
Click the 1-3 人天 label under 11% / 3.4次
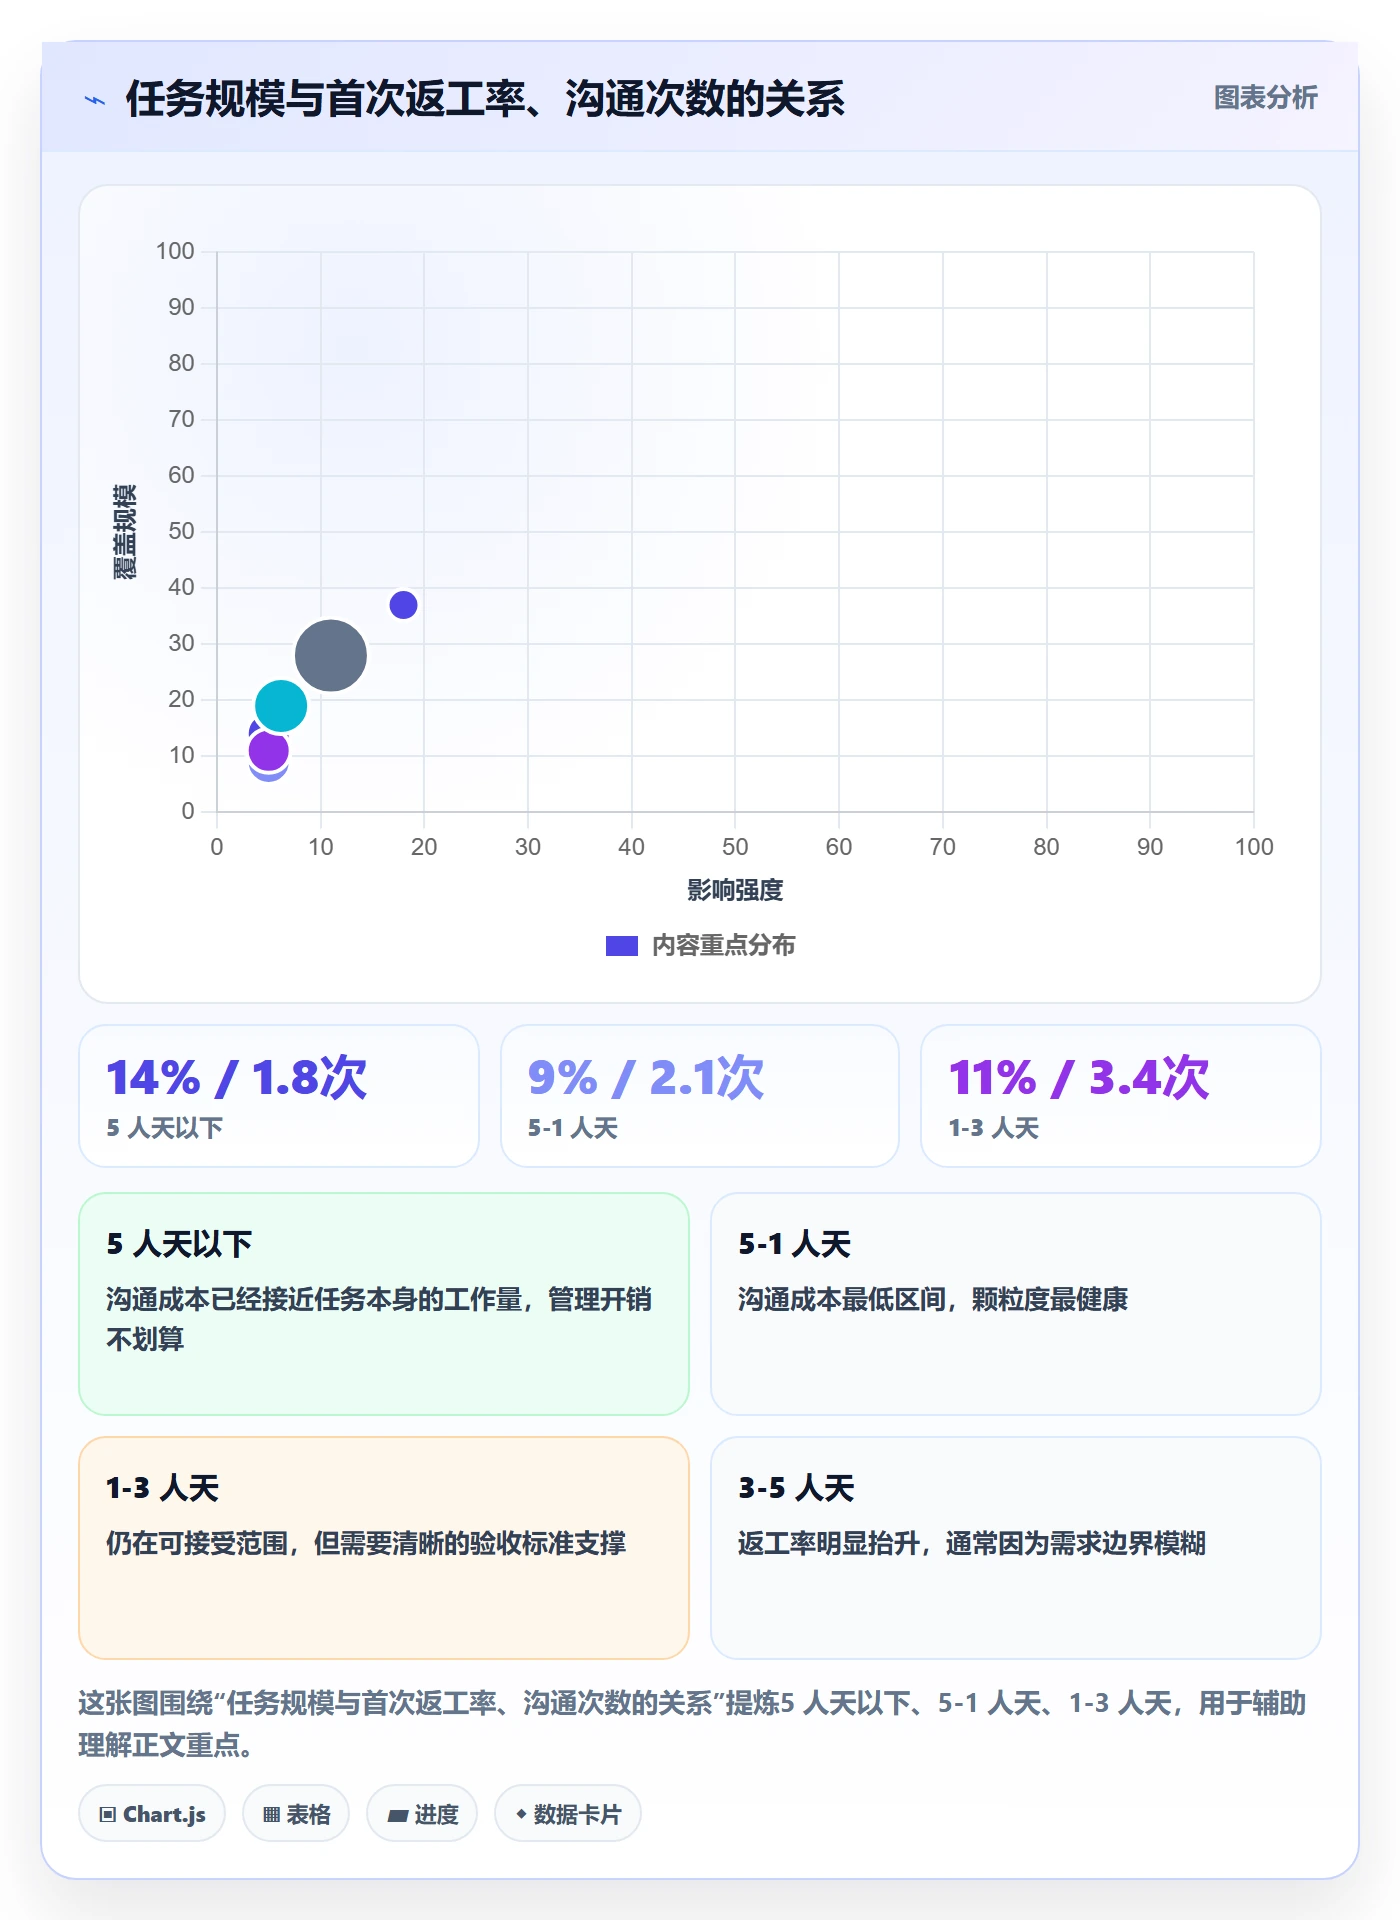(x=994, y=1128)
